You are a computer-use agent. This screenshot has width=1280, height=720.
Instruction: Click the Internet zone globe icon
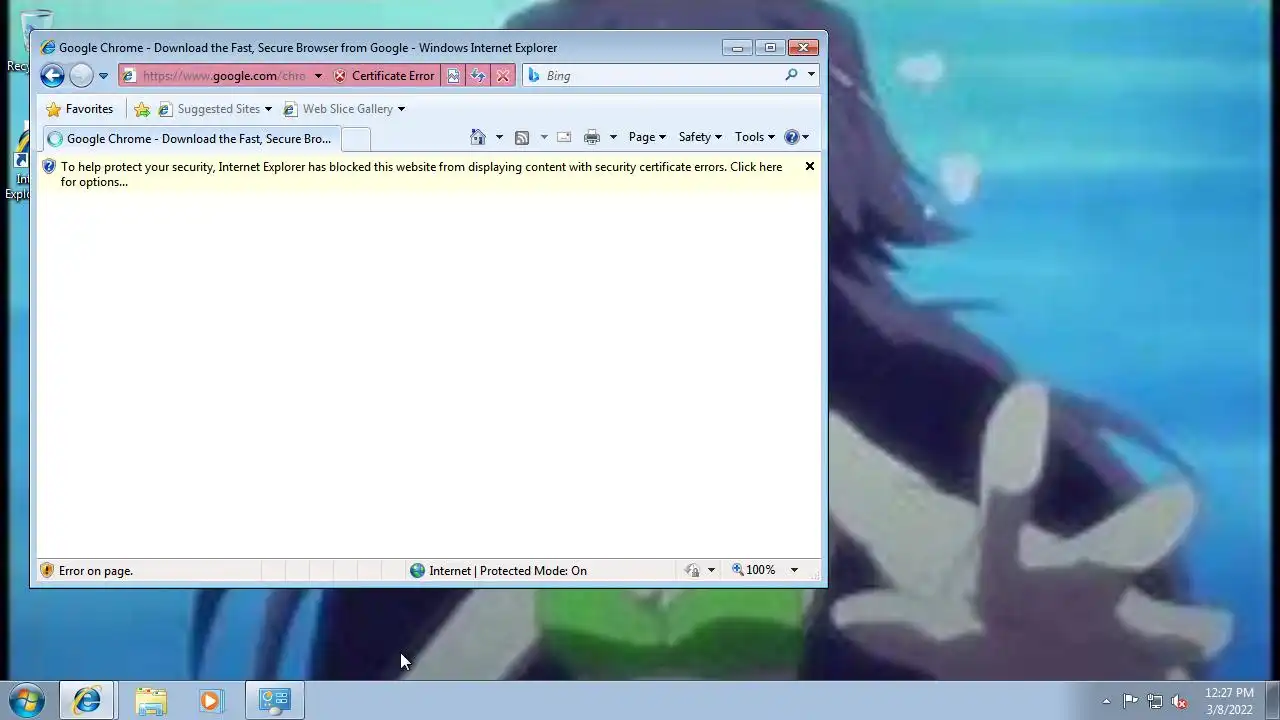[x=417, y=570]
